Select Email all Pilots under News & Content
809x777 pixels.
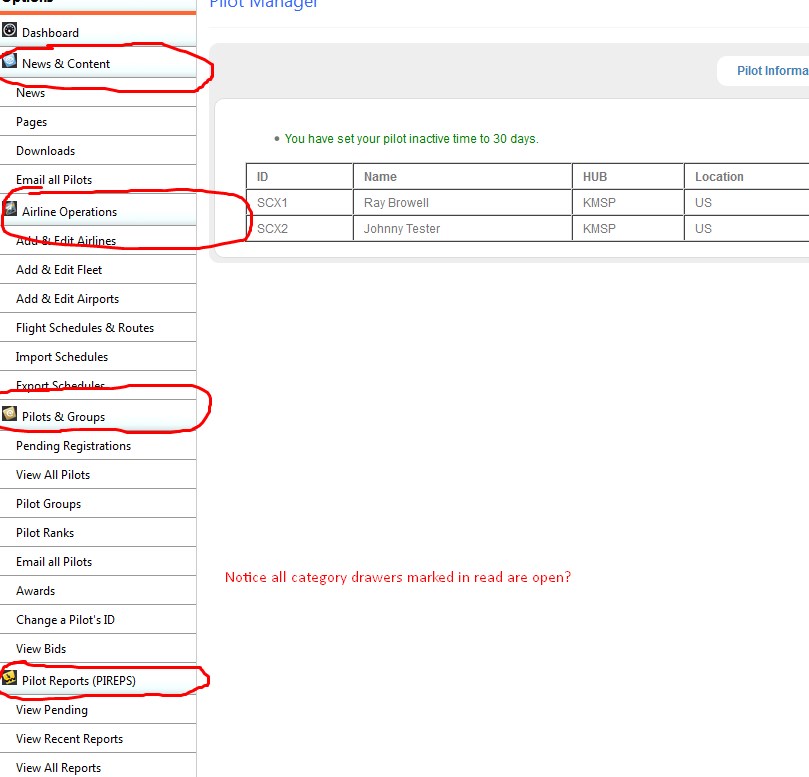coord(98,180)
